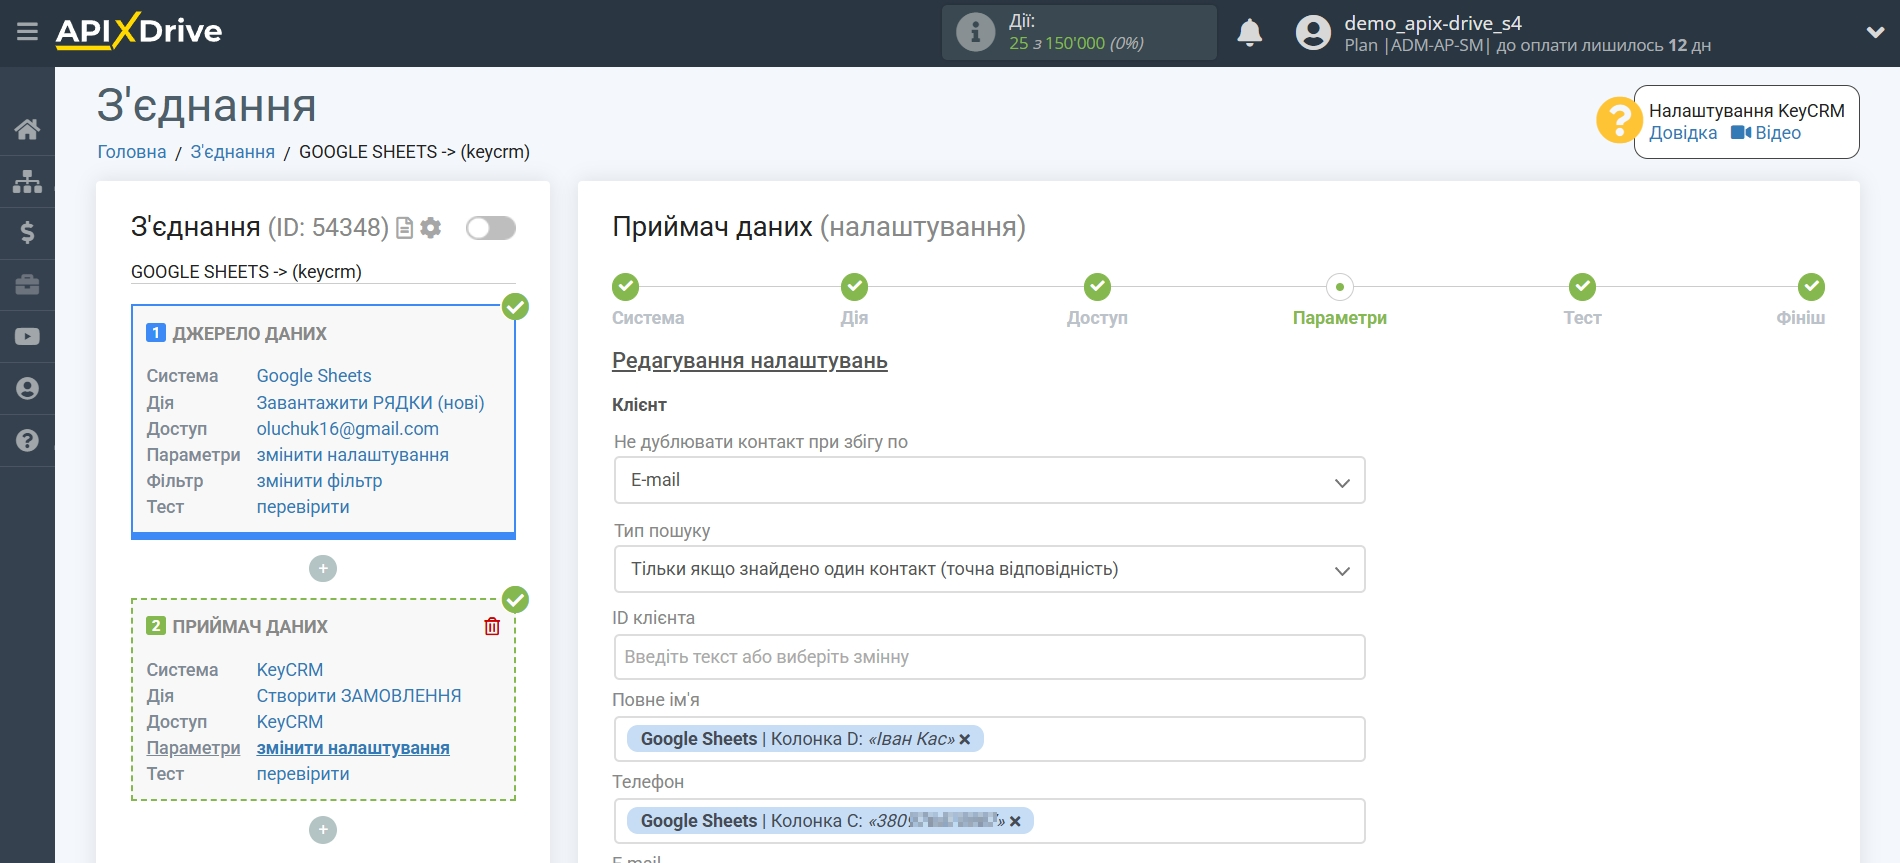1900x863 pixels.
Task: Click the yellow question mark help icon
Action: tap(1617, 121)
